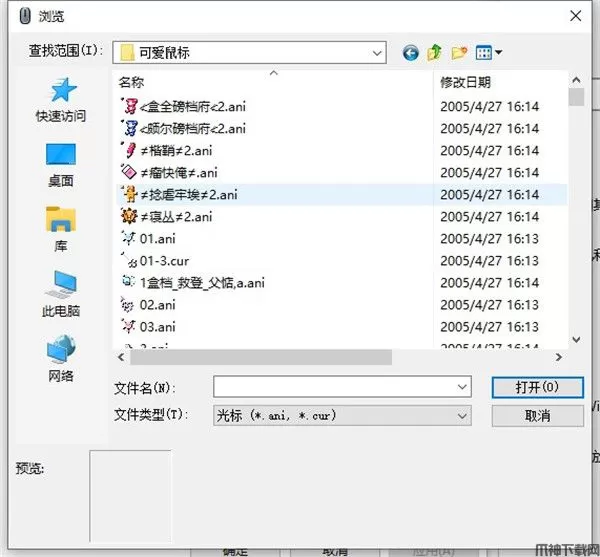Click the cursor icon of 03.ani
Viewport: 600px width, 557px height.
[x=128, y=326]
